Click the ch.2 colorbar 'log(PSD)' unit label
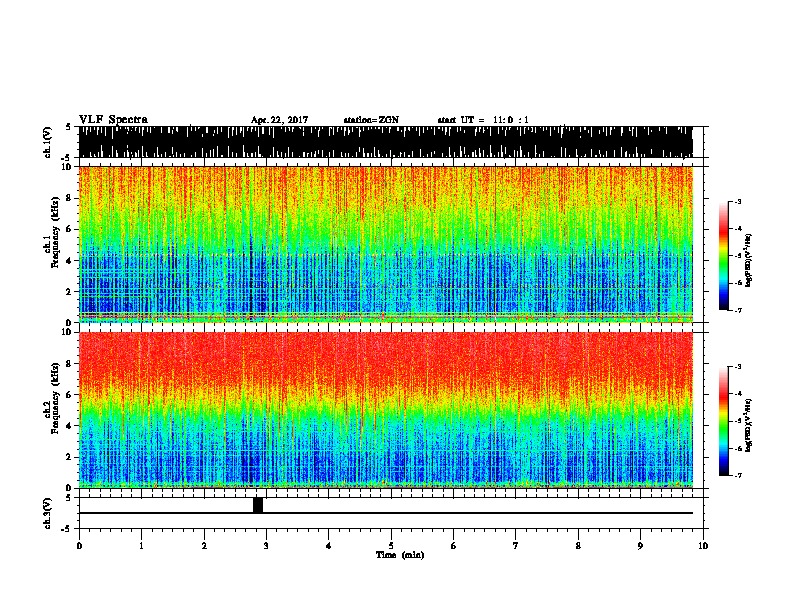This screenshot has width=792, height=612. point(749,426)
